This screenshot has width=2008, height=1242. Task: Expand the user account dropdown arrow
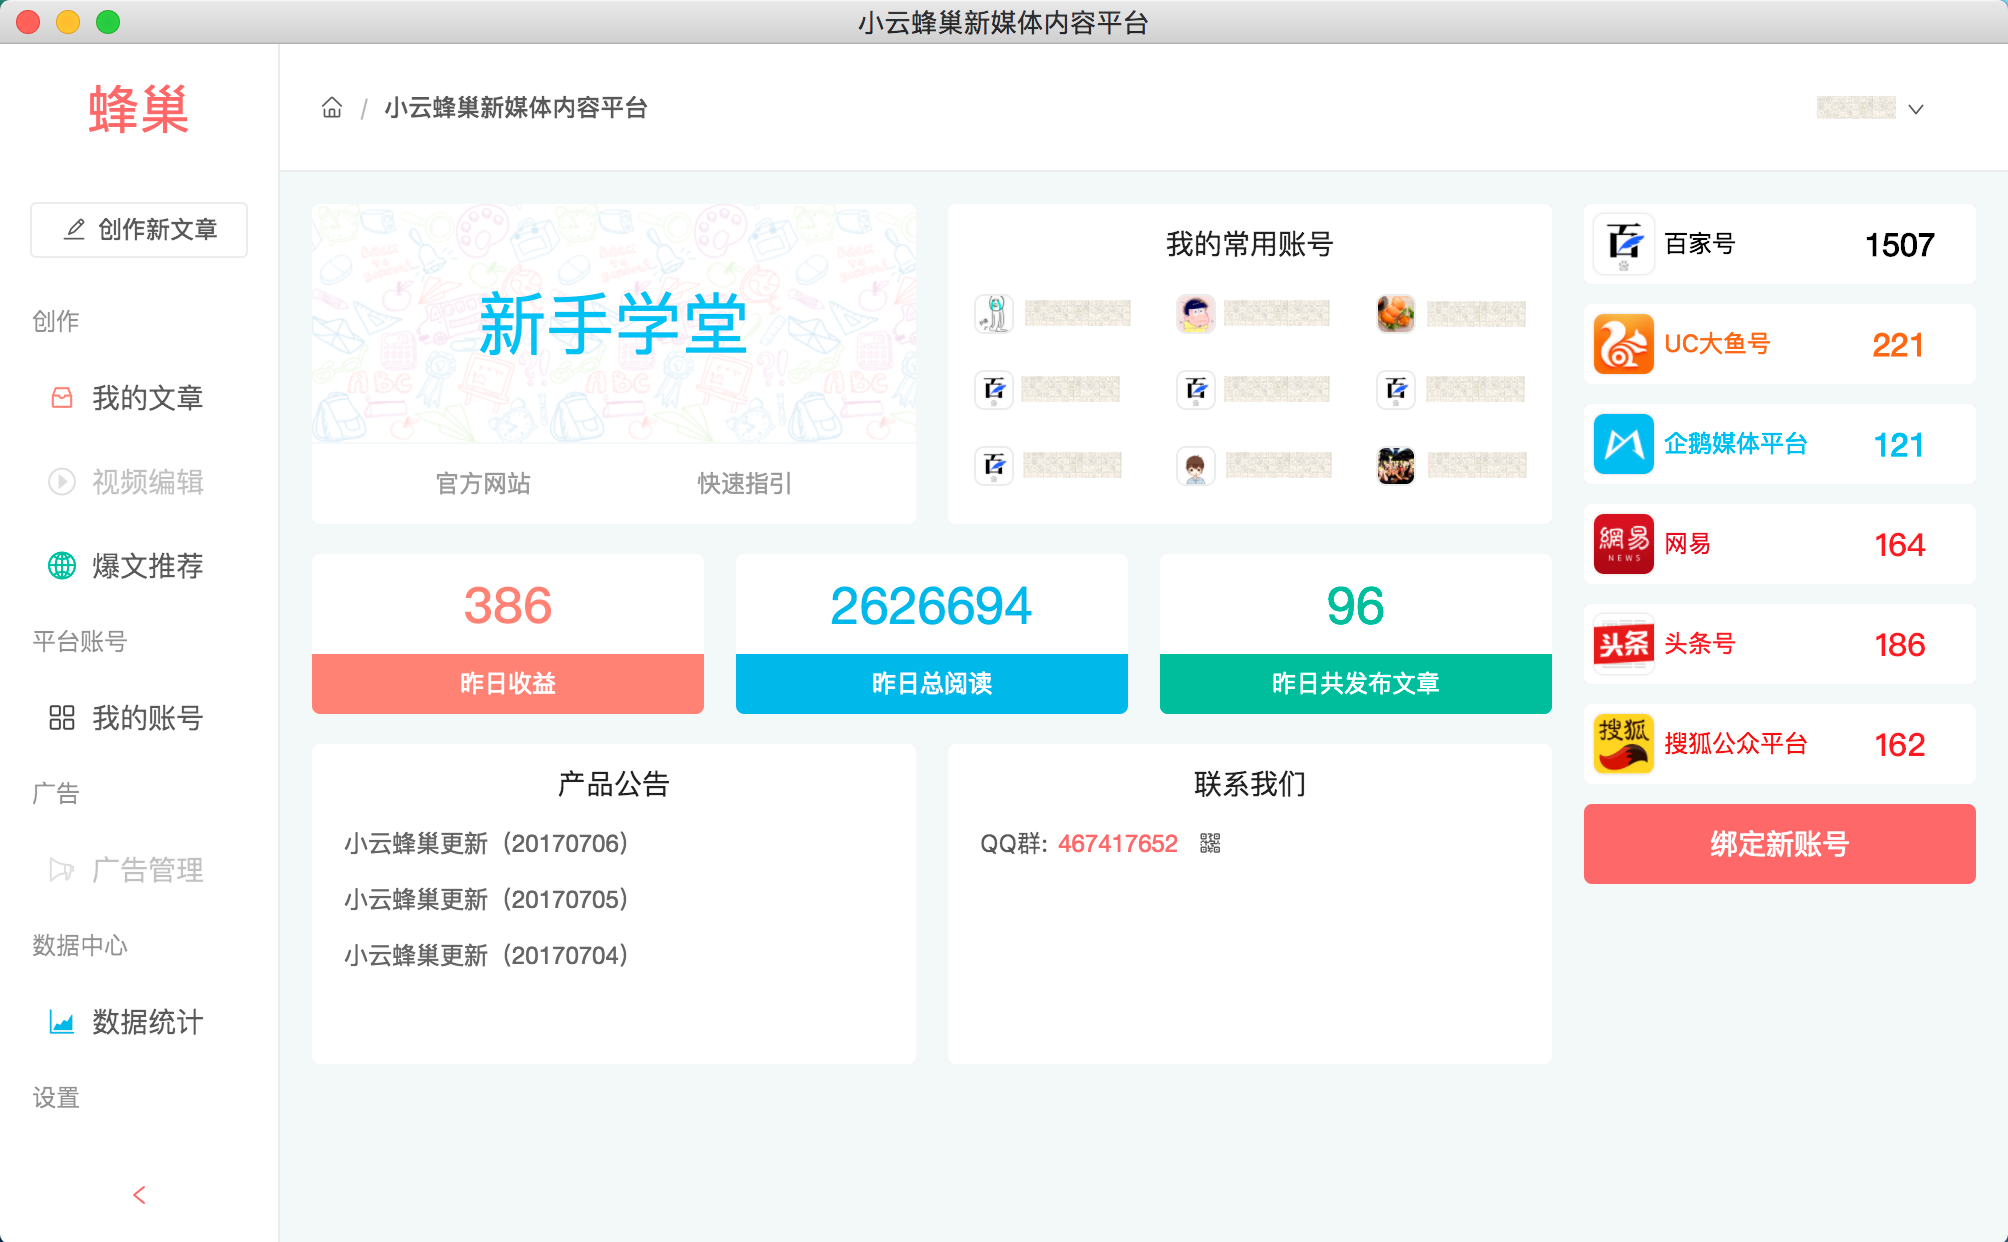[1915, 109]
